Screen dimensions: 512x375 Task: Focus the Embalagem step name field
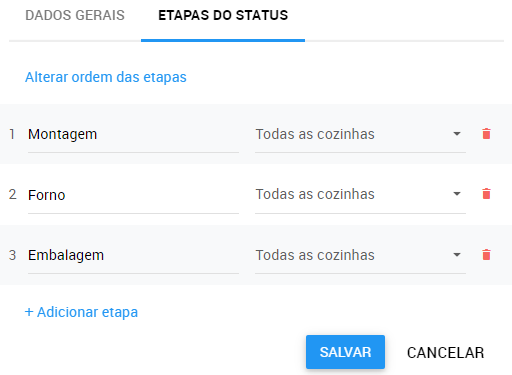pos(133,255)
